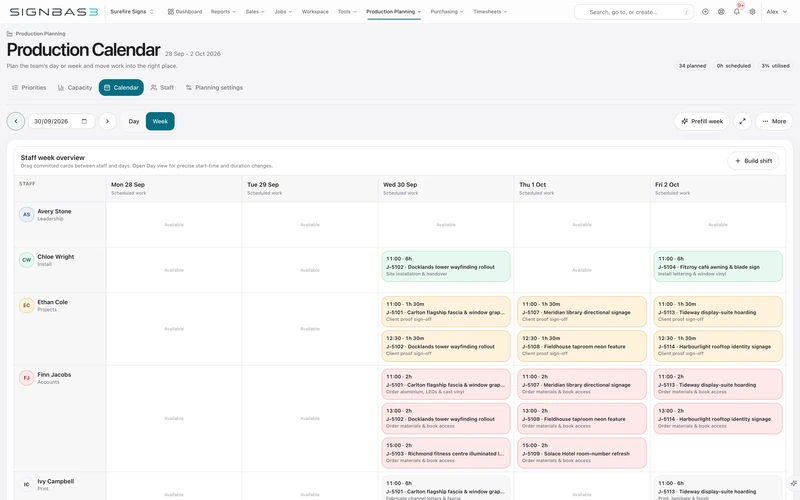The height and width of the screenshot is (500, 800).
Task: Open Ethan's Fri 11:00 J-5113 Tideway card
Action: [718, 312]
